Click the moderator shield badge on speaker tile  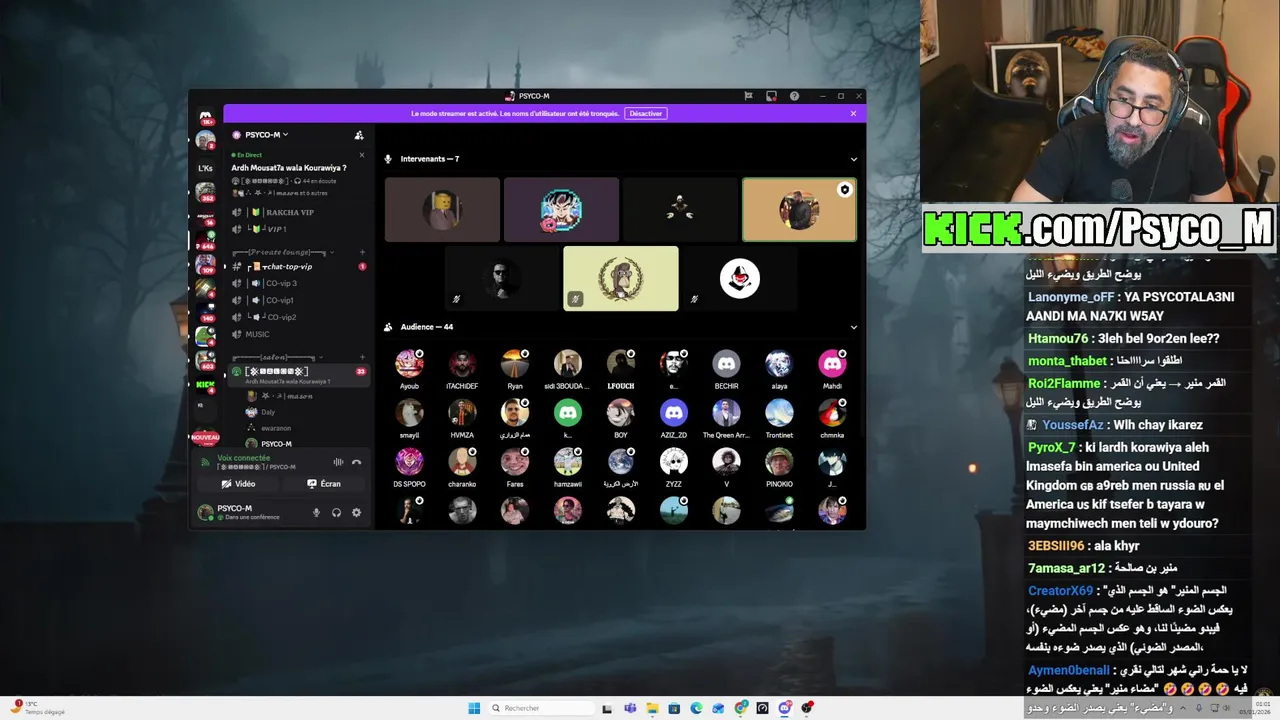tap(845, 189)
